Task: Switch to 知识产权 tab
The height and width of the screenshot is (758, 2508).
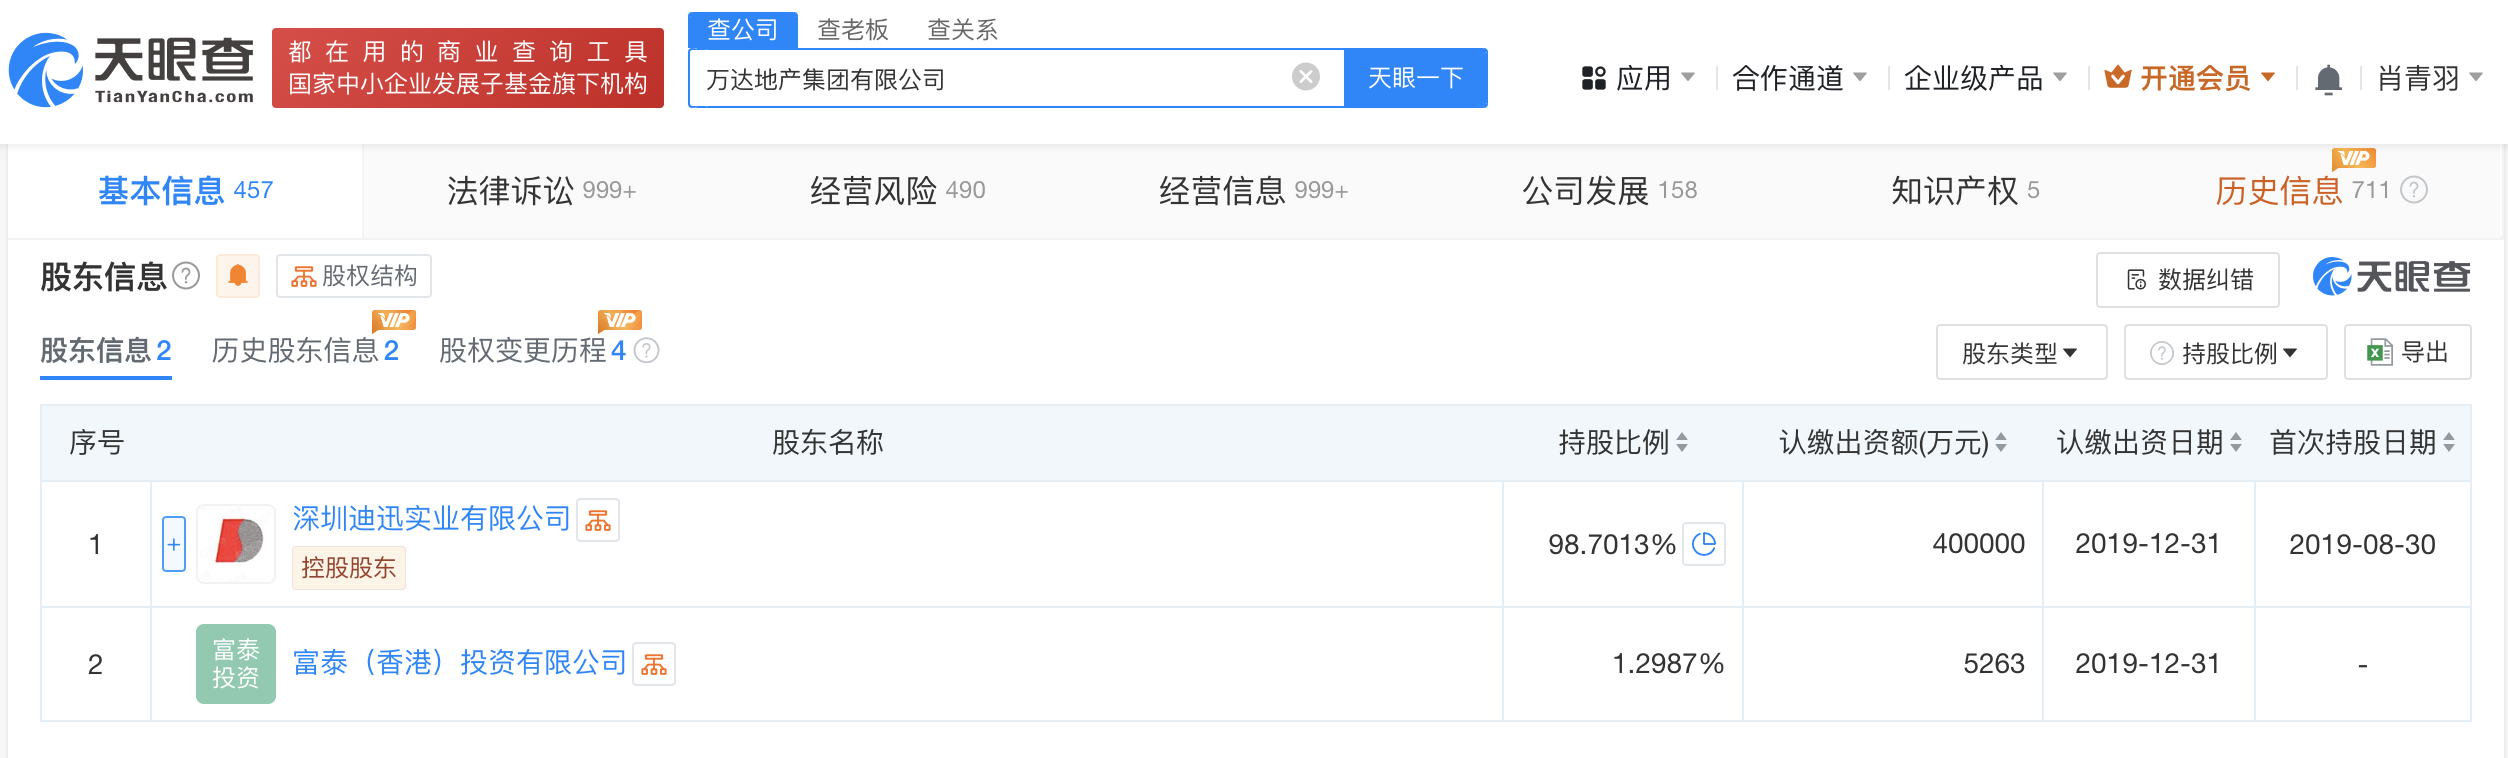Action: pyautogui.click(x=1965, y=190)
